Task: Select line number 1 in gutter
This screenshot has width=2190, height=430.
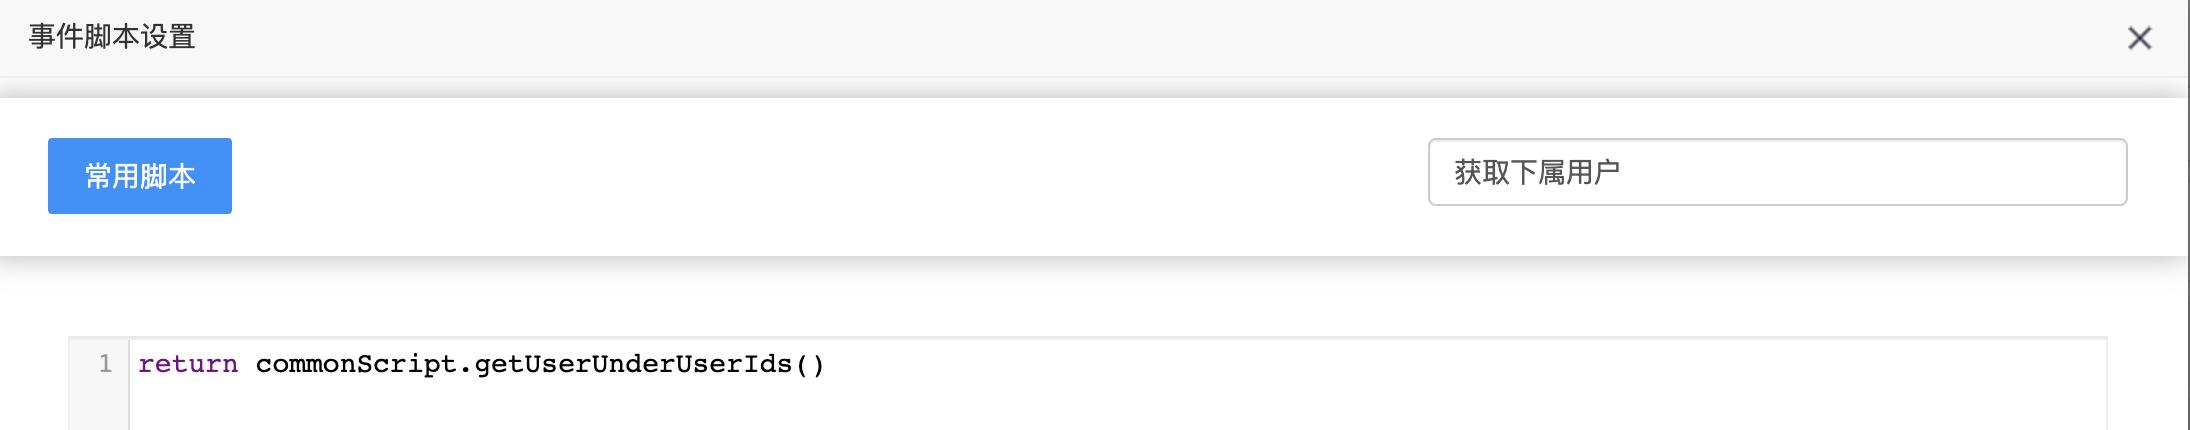Action: pyautogui.click(x=105, y=364)
